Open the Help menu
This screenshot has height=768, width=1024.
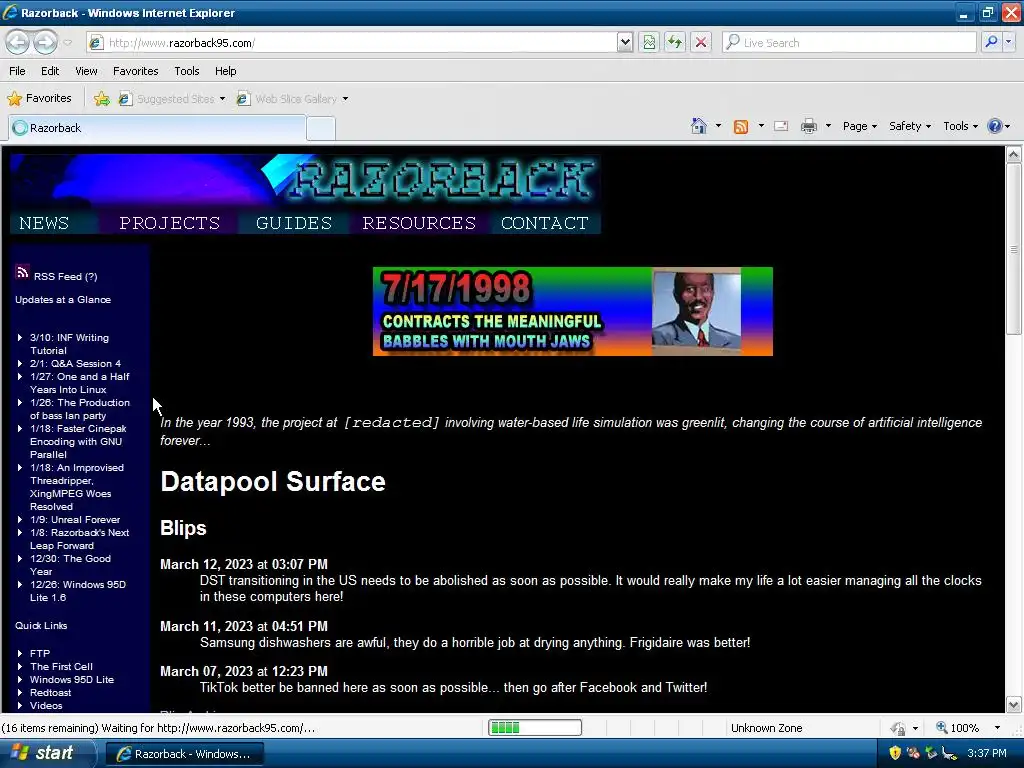tap(225, 71)
